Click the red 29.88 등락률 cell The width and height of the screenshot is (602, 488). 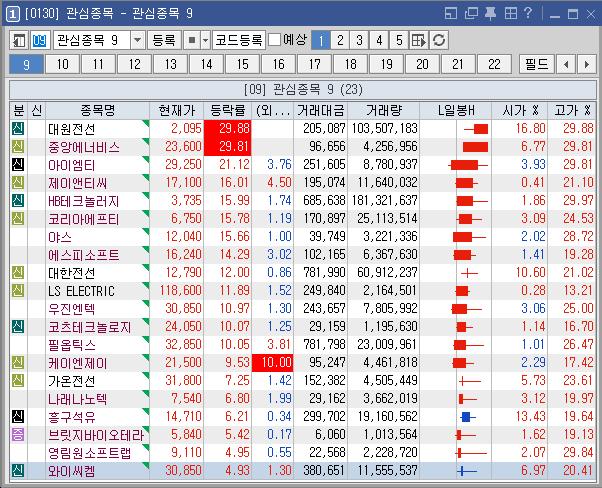click(x=228, y=129)
